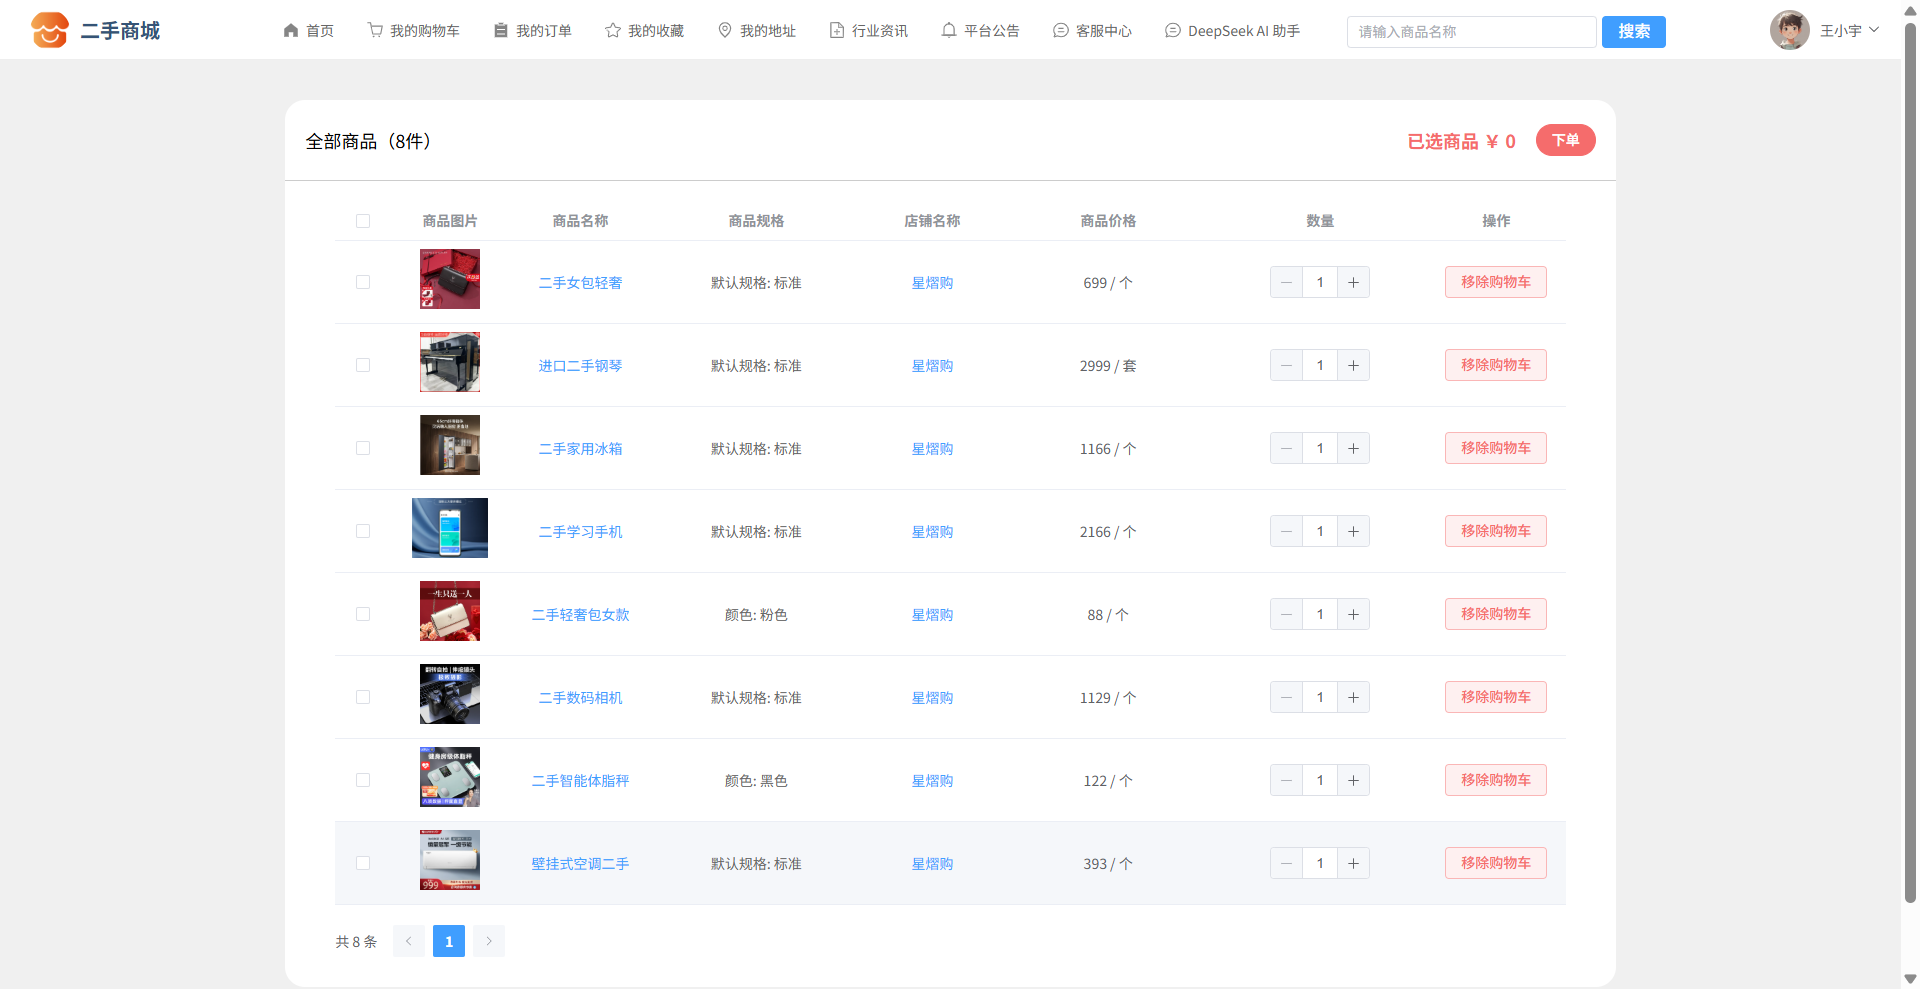The height and width of the screenshot is (989, 1920).
Task: Click the product name search field
Action: pyautogui.click(x=1471, y=32)
